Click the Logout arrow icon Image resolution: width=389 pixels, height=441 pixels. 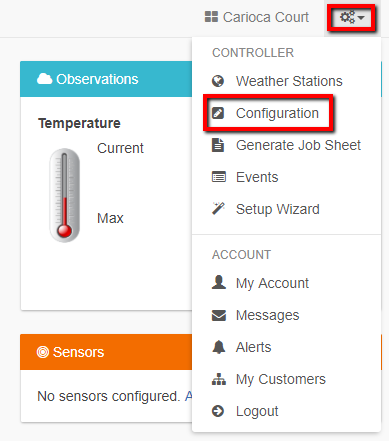(218, 411)
